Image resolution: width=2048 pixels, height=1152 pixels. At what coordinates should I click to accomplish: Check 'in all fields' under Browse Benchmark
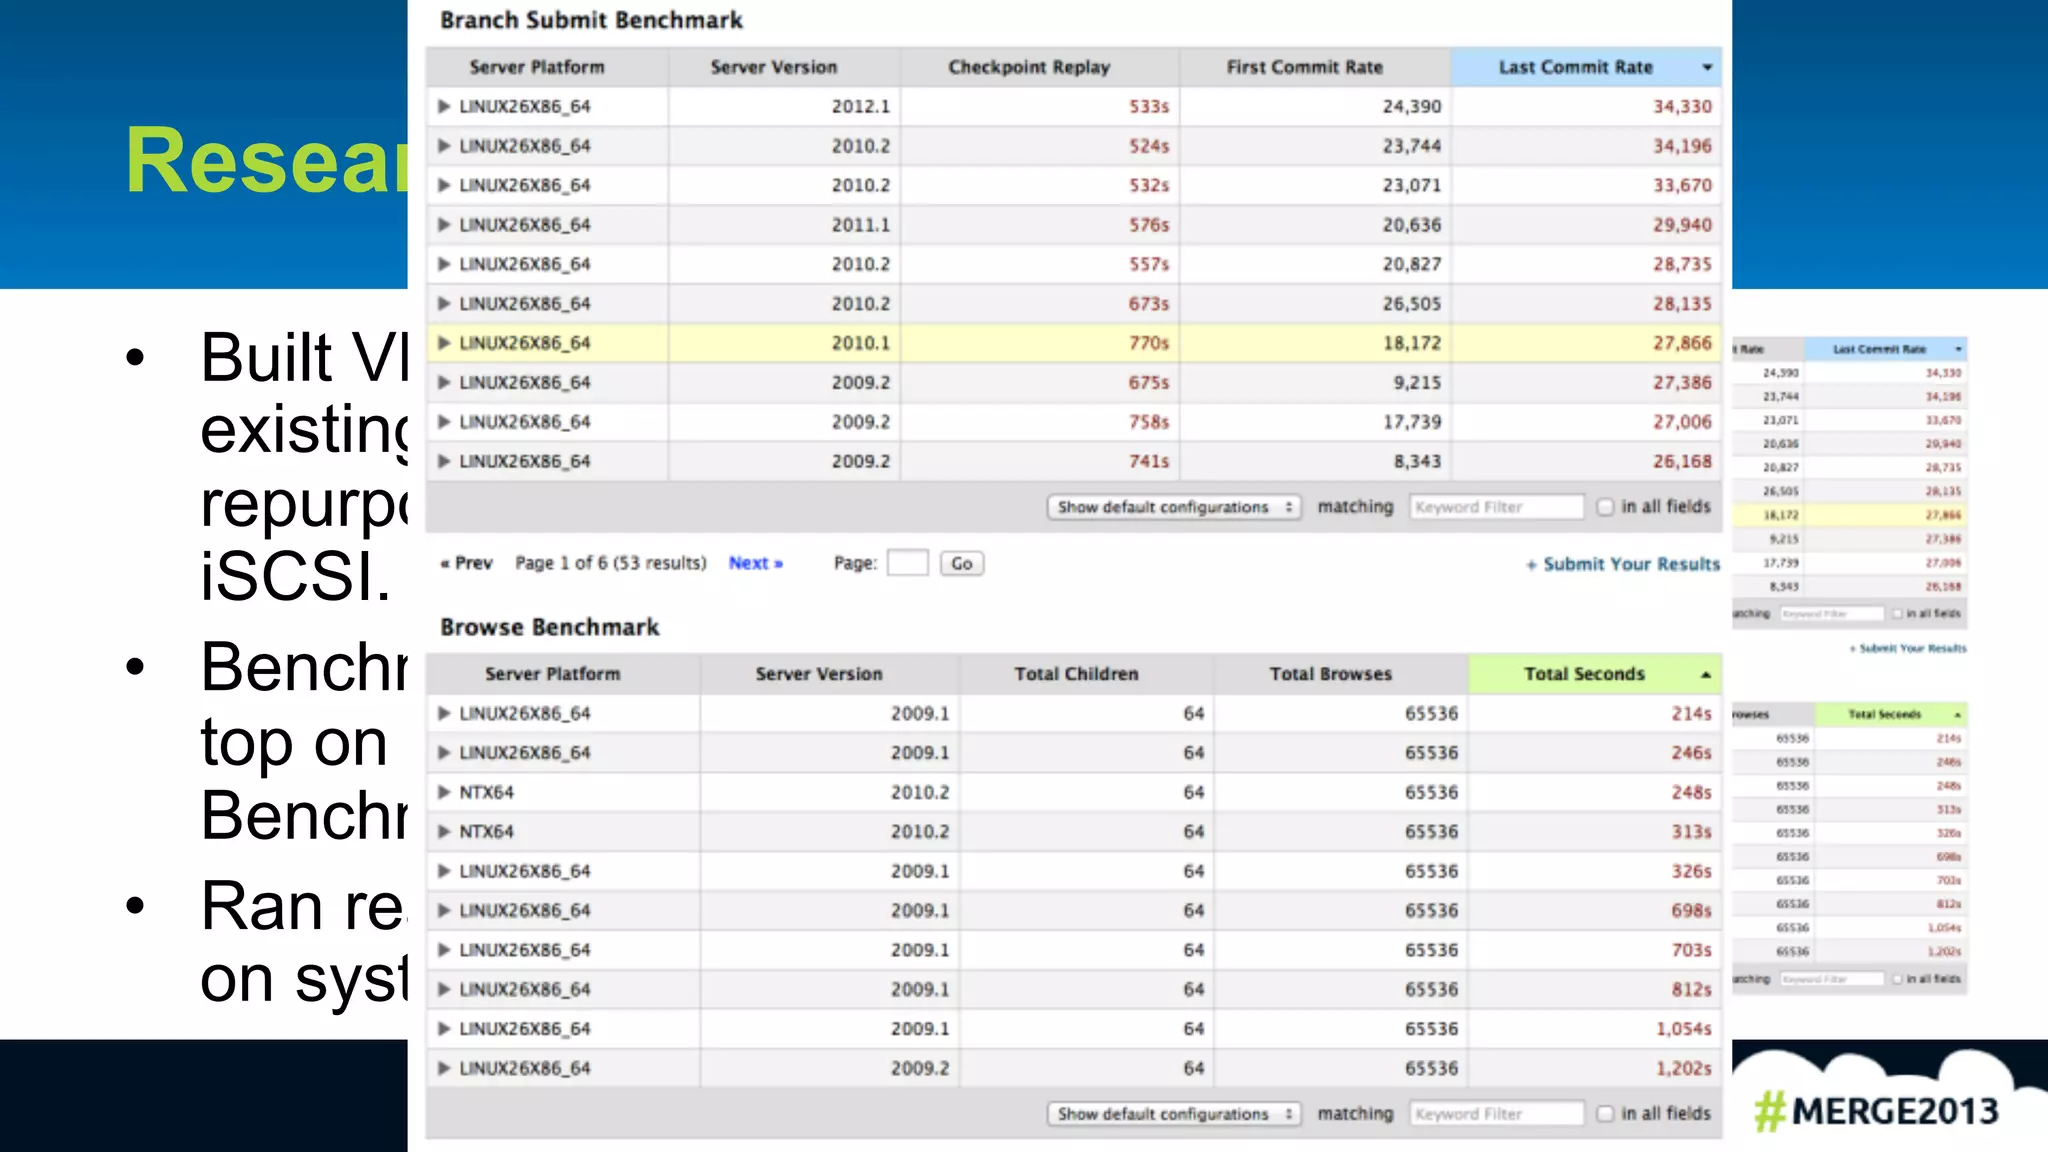click(1605, 1114)
